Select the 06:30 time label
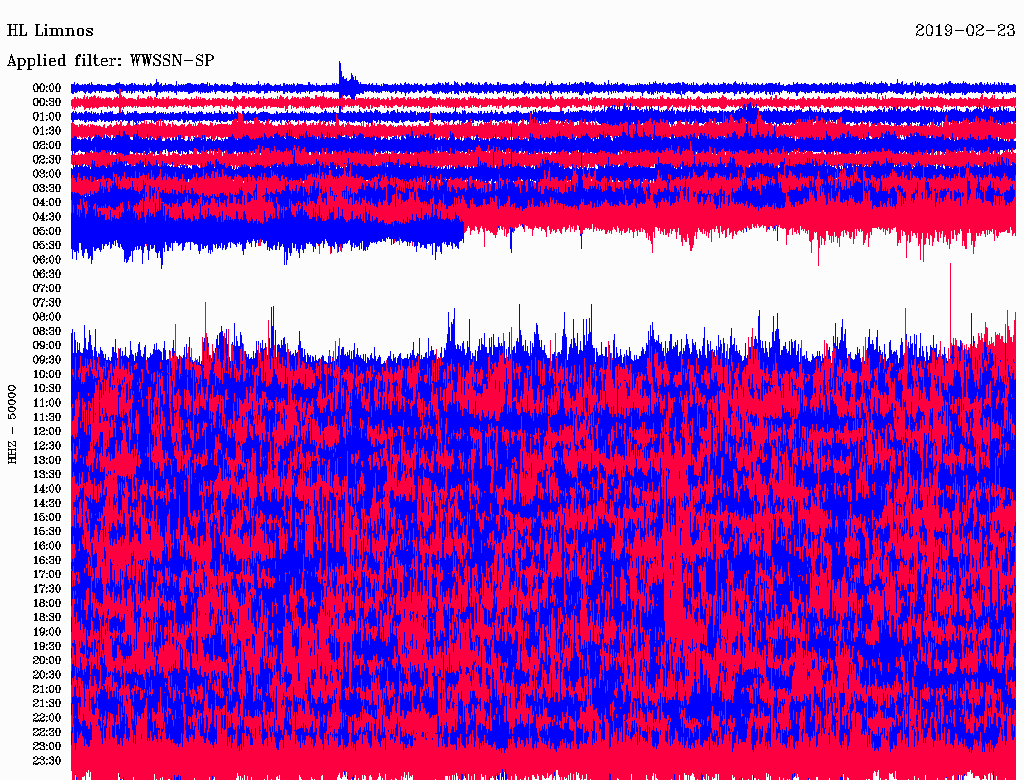 click(47, 274)
